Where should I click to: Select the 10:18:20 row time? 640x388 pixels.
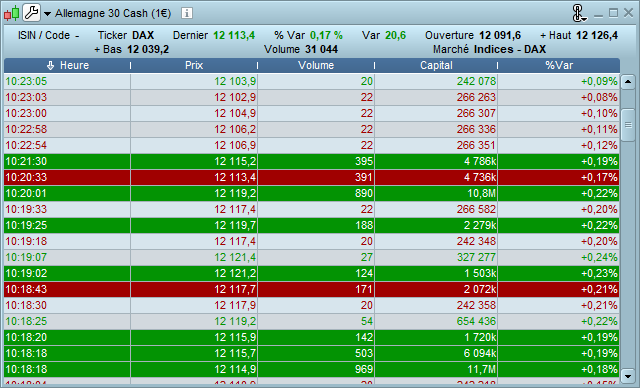[67, 337]
